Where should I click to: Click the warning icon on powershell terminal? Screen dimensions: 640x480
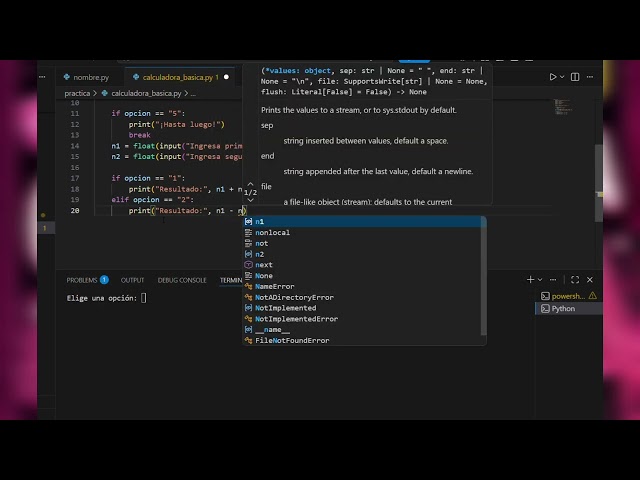click(x=593, y=296)
